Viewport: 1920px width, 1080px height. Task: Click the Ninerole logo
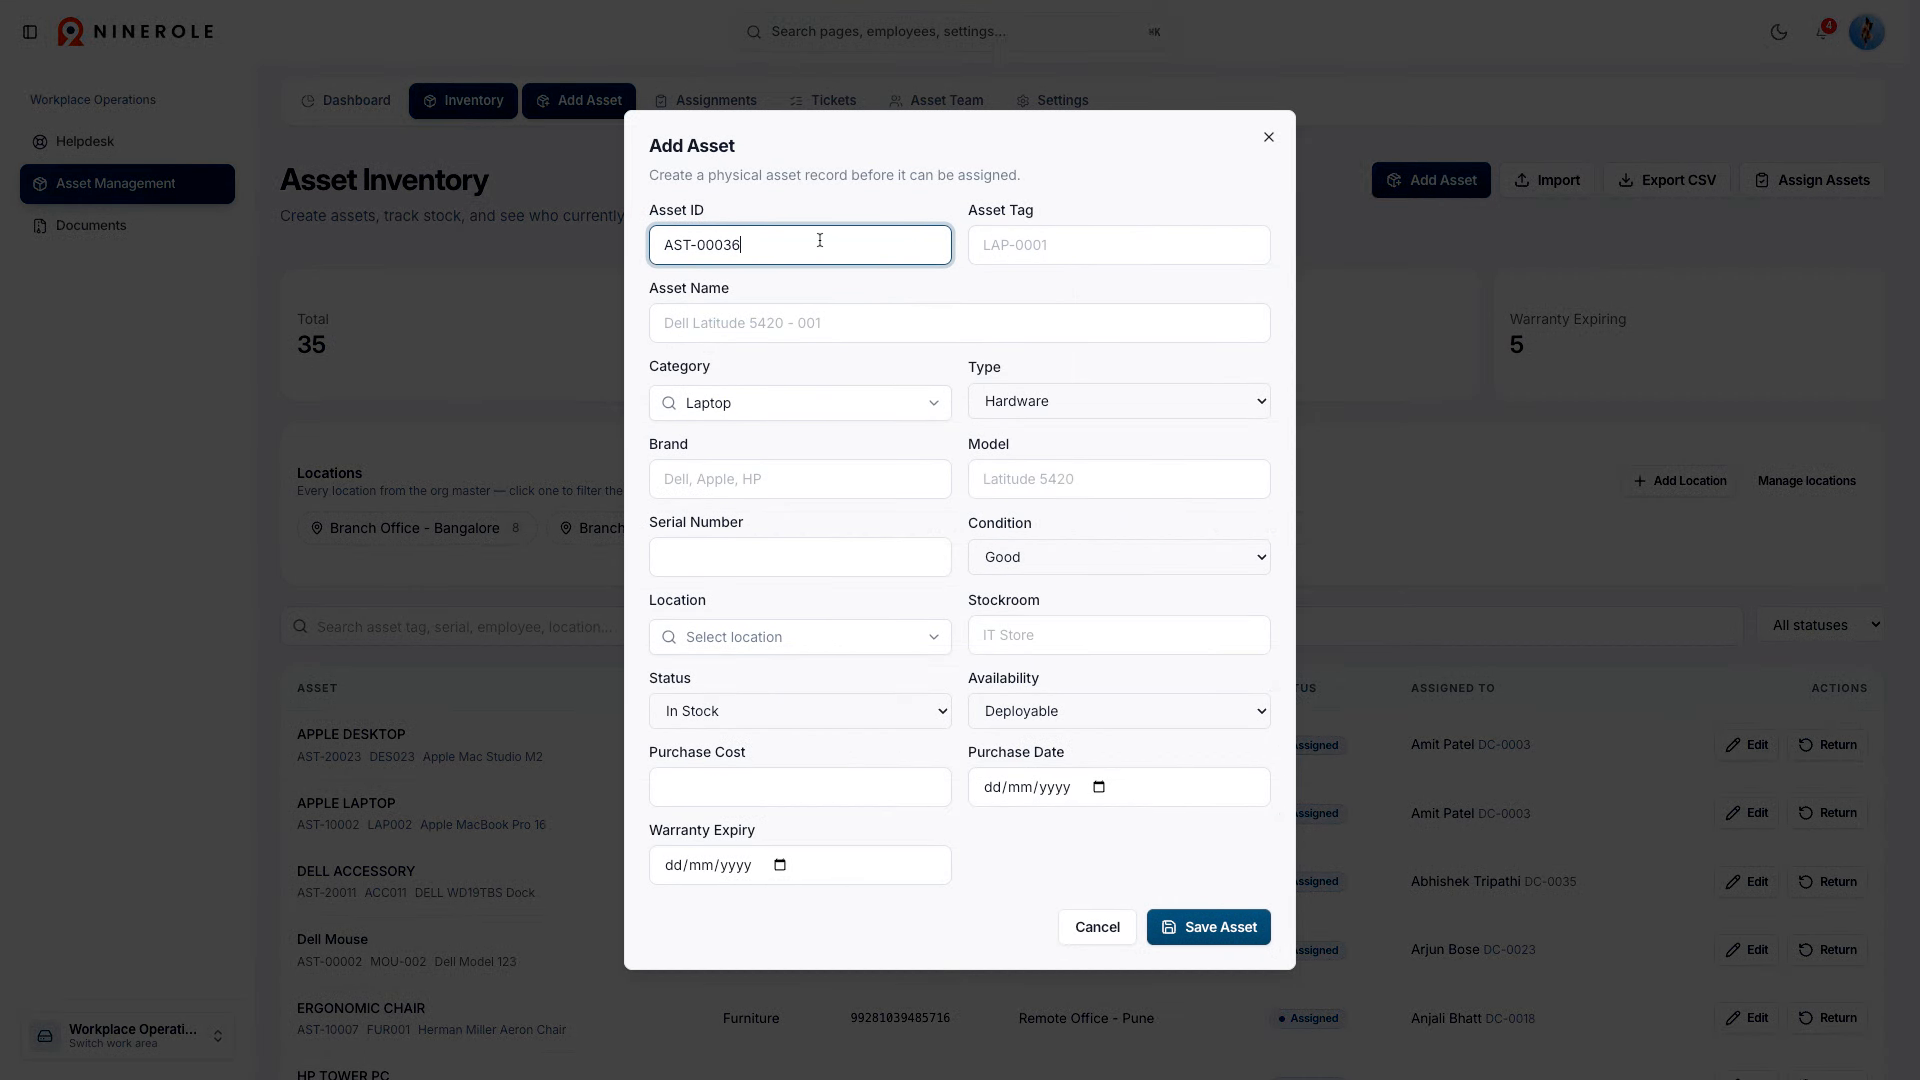tap(136, 32)
